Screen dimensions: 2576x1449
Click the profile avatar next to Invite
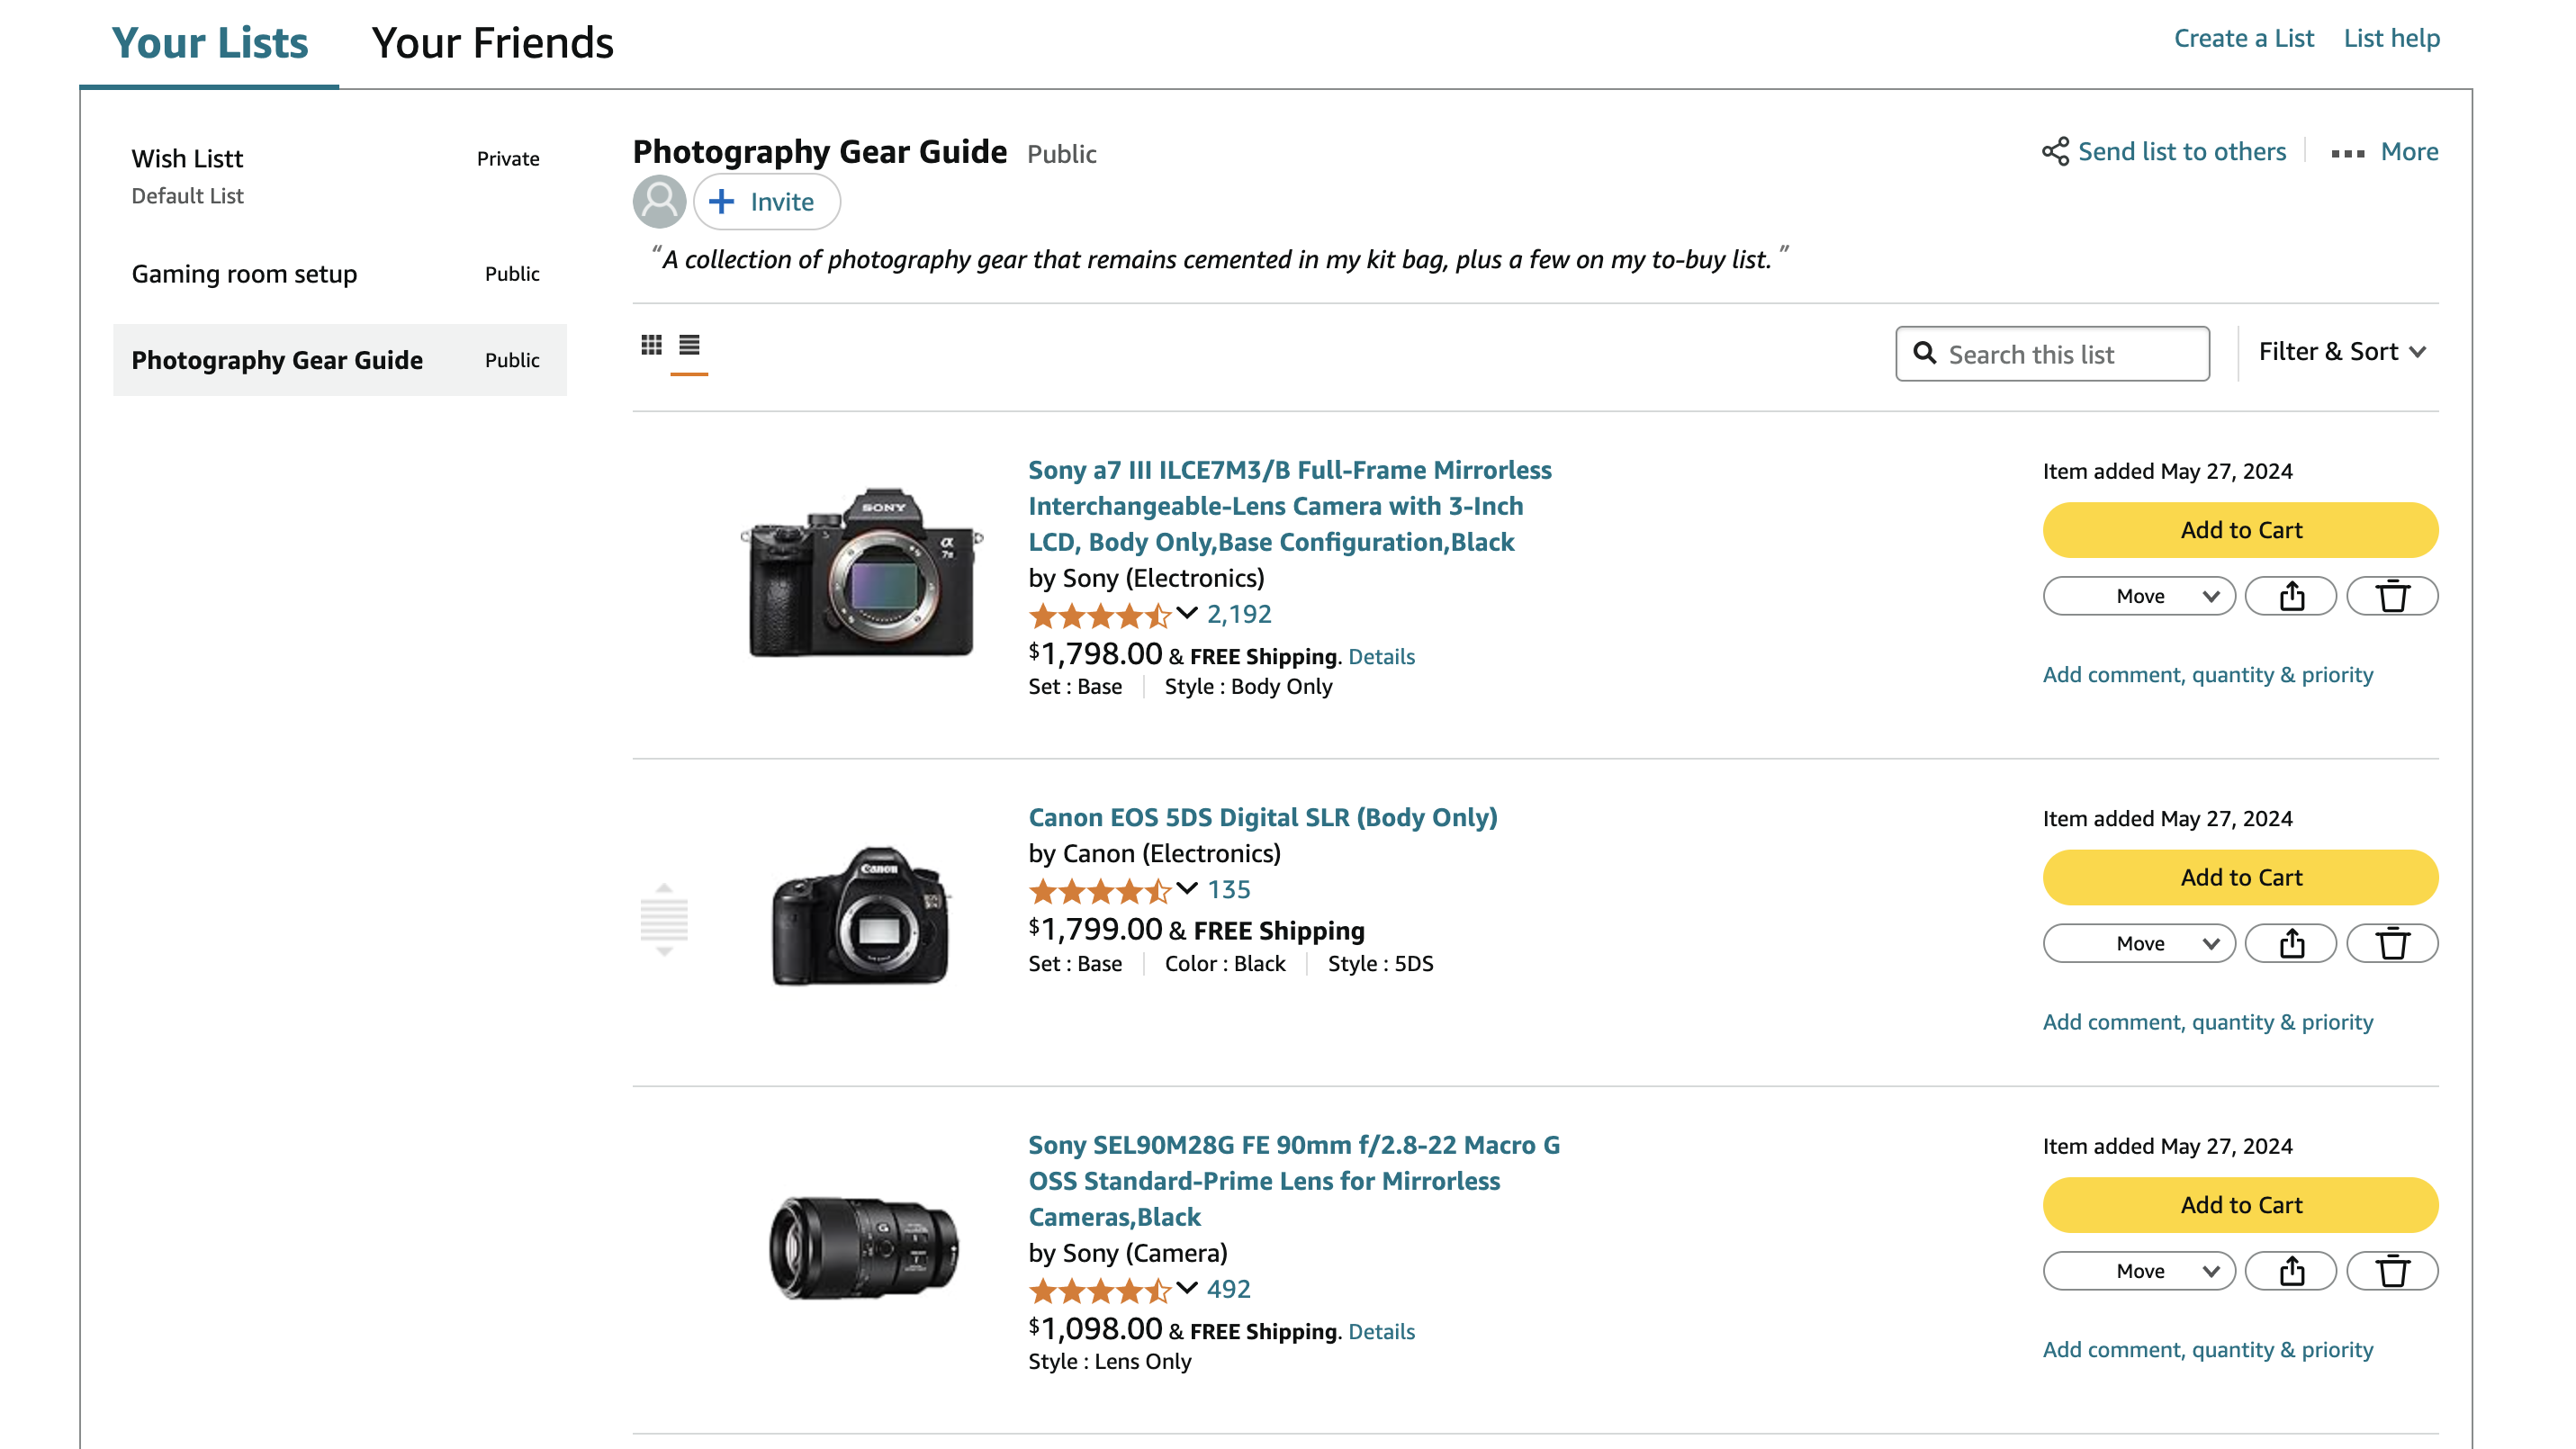pyautogui.click(x=659, y=202)
